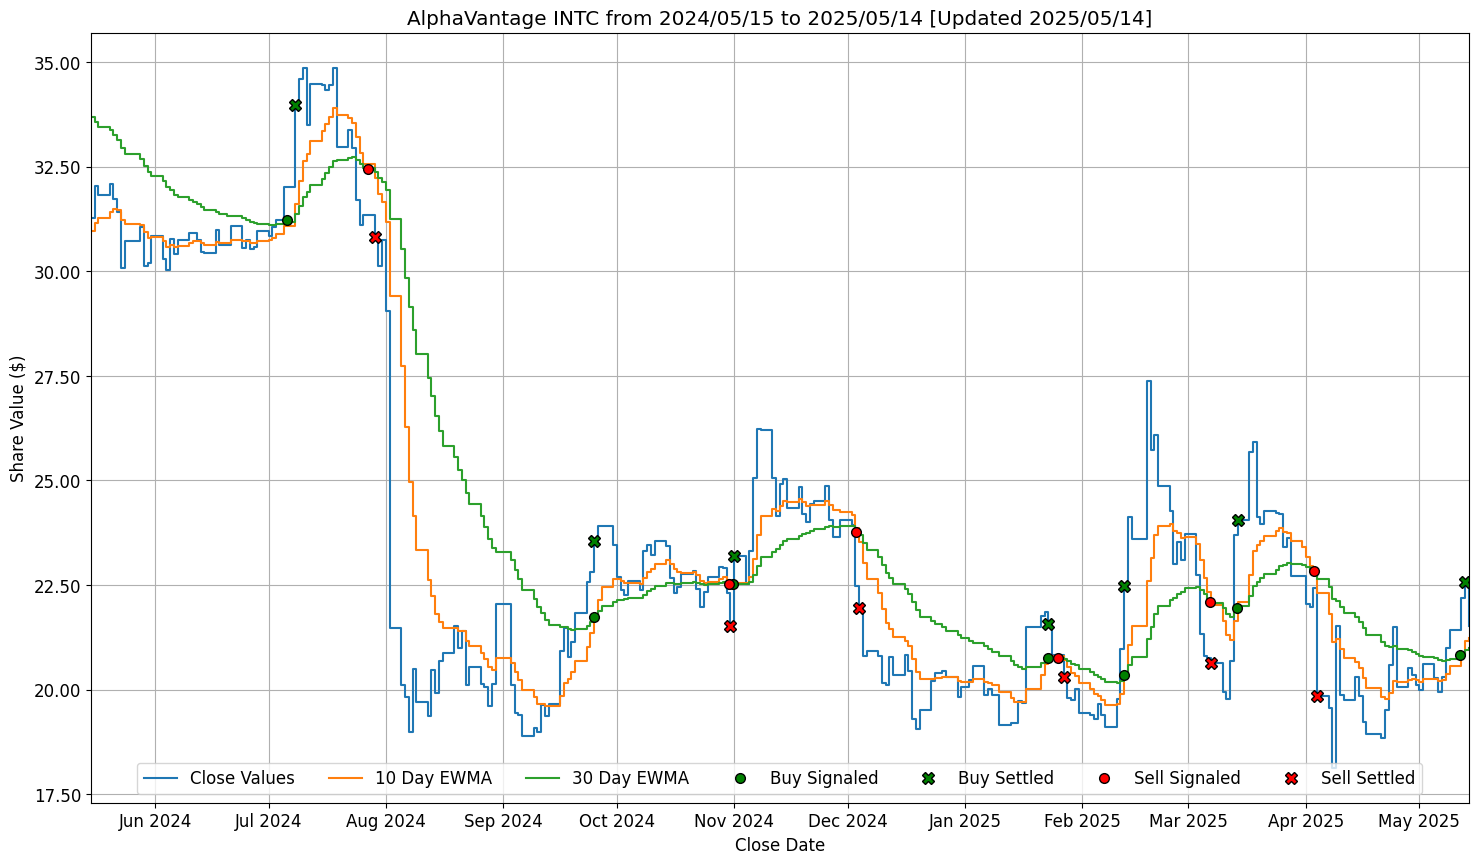
Task: Click the September 2024 Buy Settled marker
Action: point(594,541)
